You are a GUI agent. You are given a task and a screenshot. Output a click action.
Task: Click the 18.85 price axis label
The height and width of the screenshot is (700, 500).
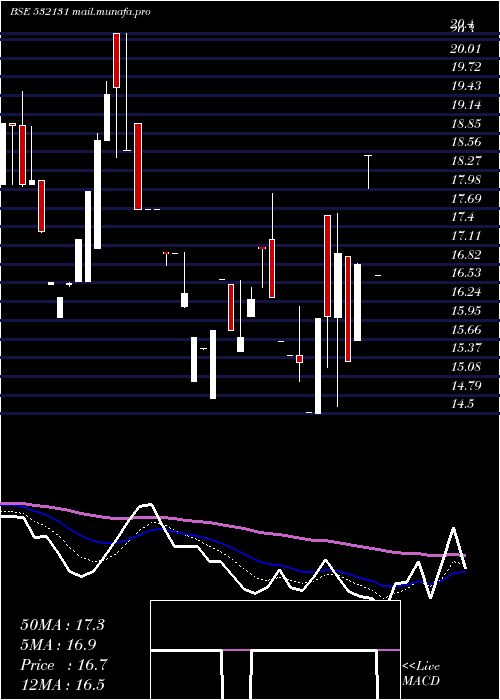[466, 124]
